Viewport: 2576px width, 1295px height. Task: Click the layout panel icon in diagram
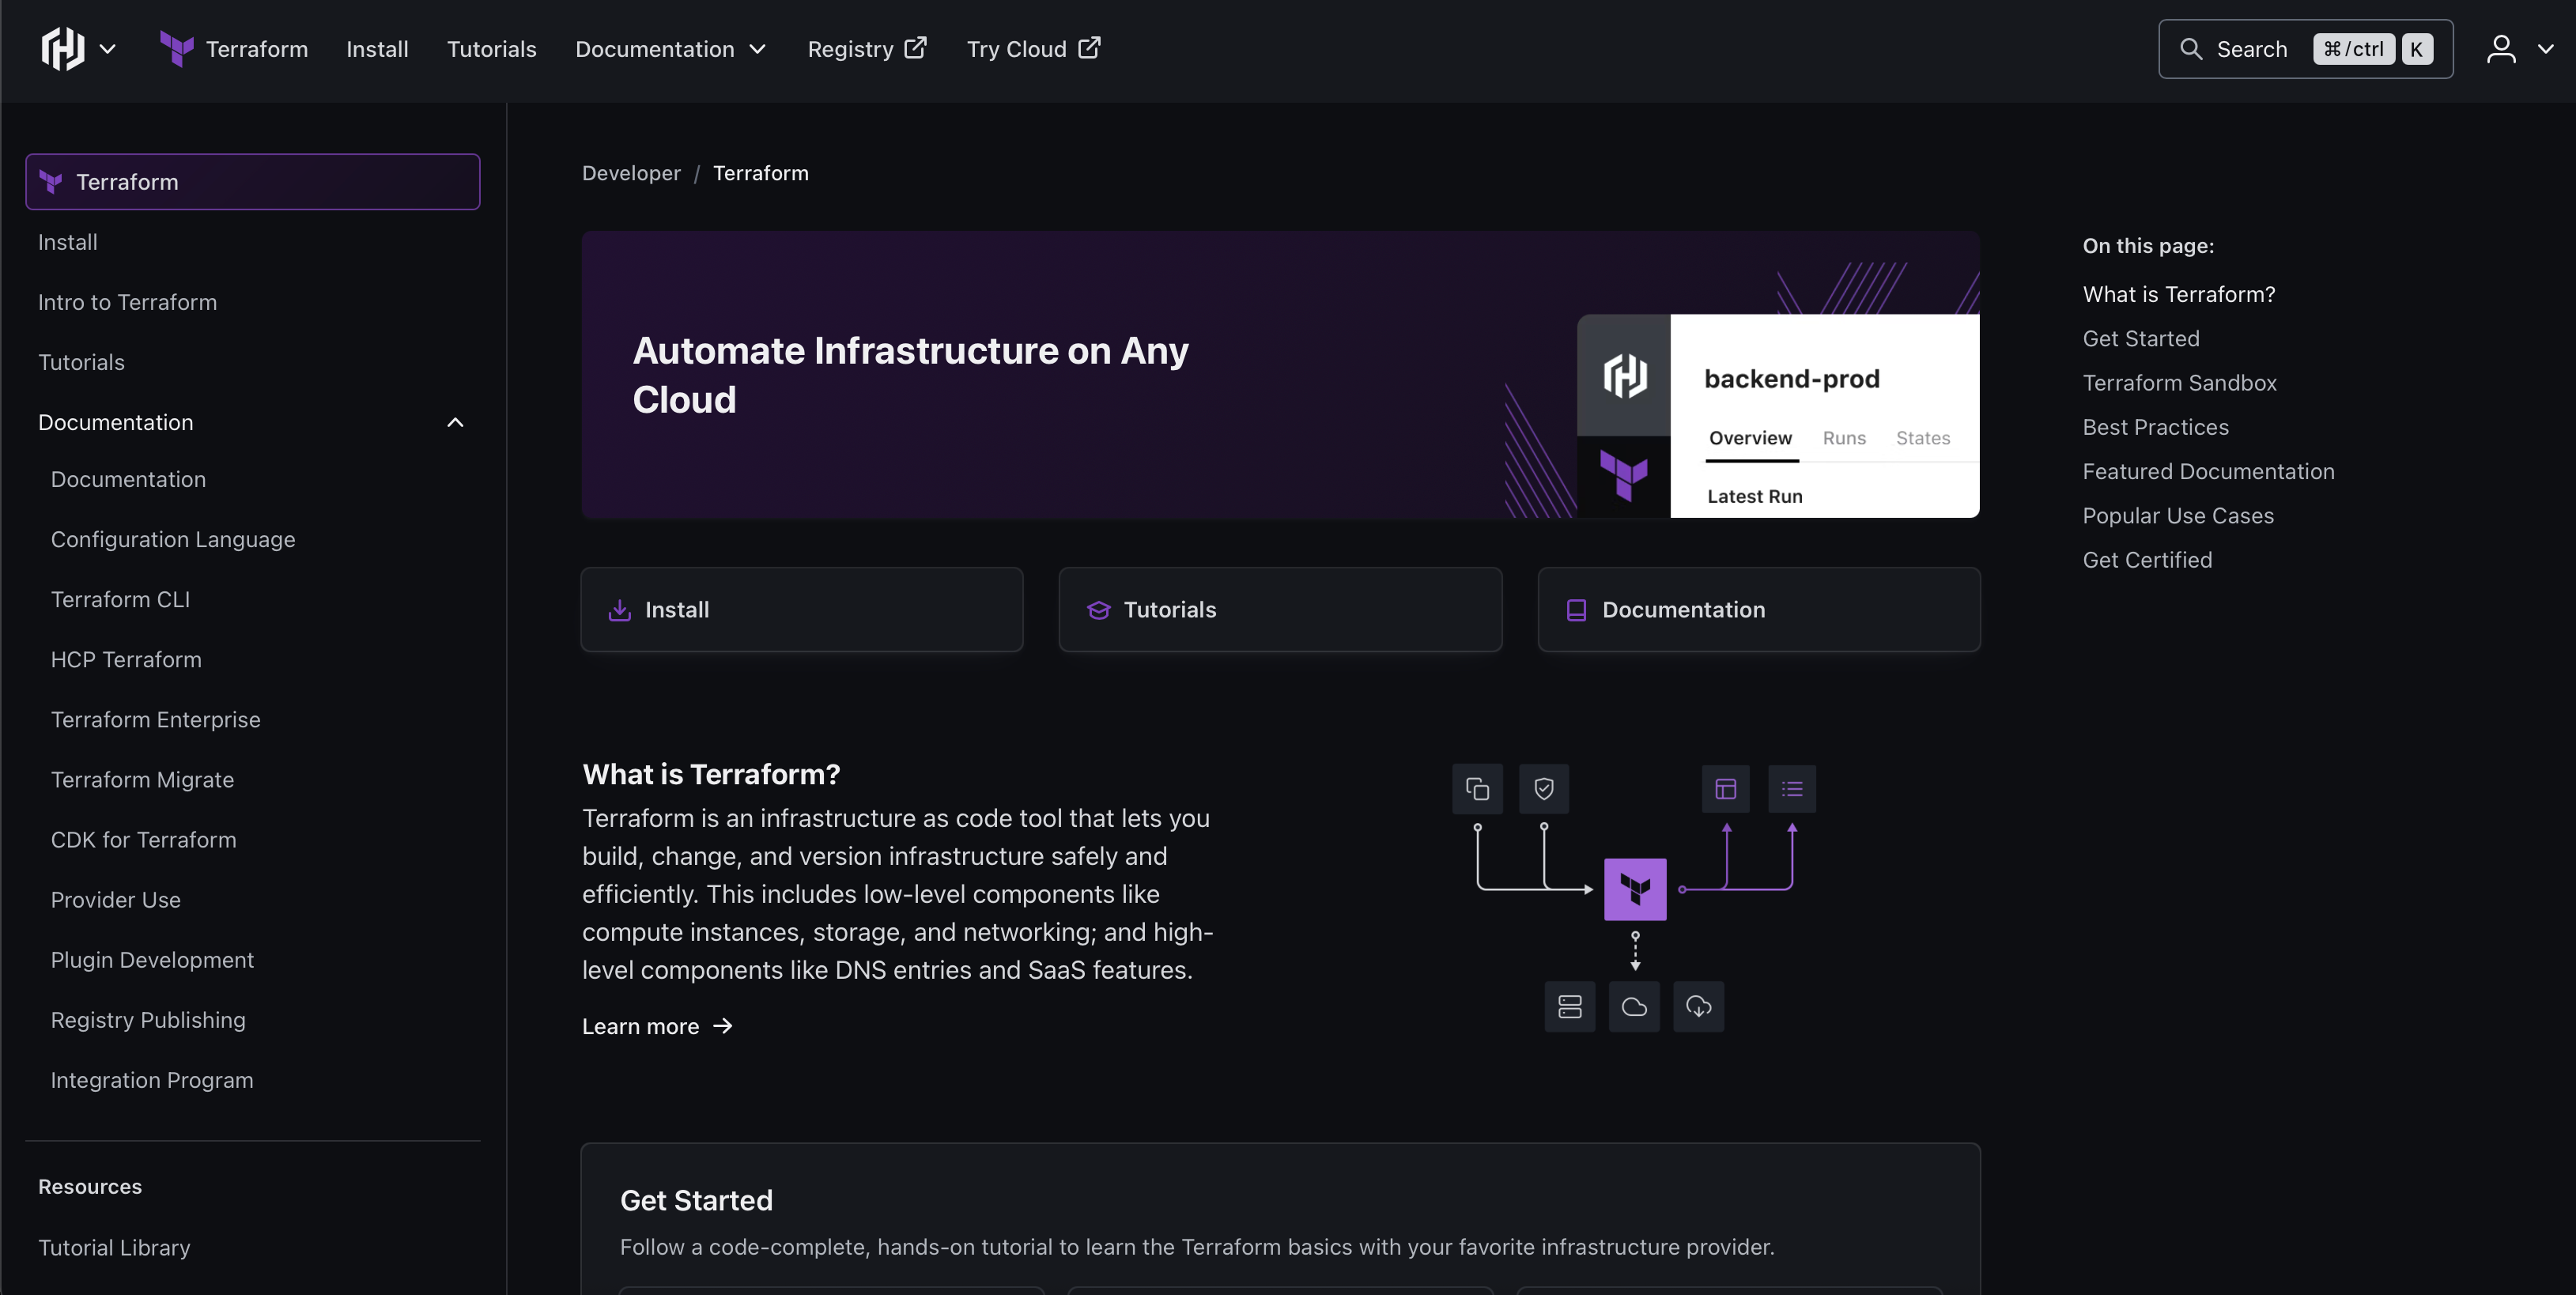pos(1726,789)
